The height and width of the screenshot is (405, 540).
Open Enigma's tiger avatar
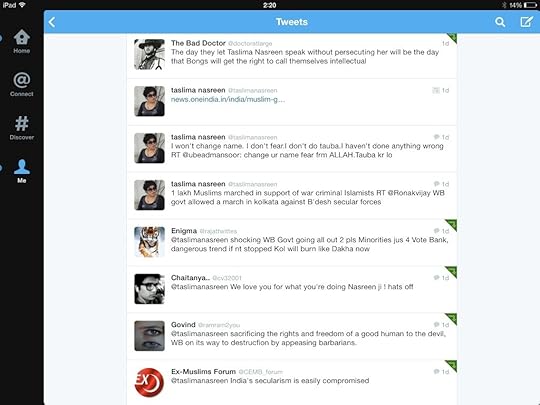point(149,242)
